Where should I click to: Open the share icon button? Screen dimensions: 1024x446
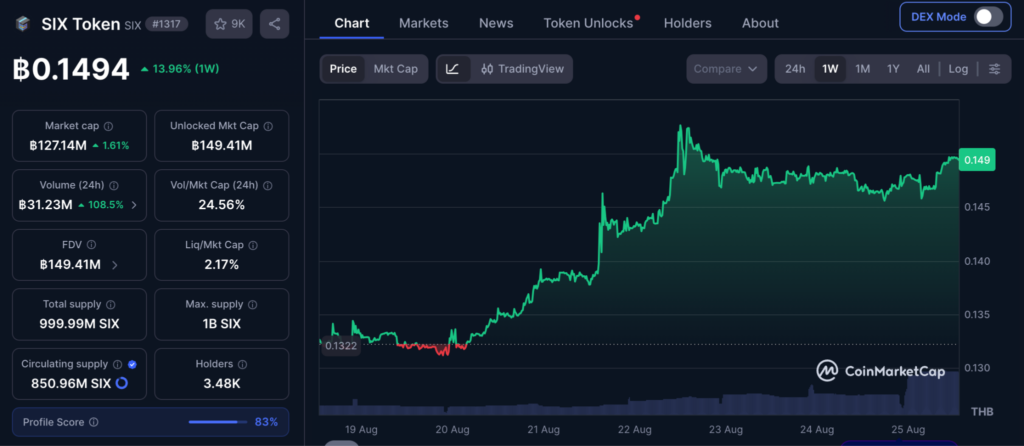[x=274, y=24]
